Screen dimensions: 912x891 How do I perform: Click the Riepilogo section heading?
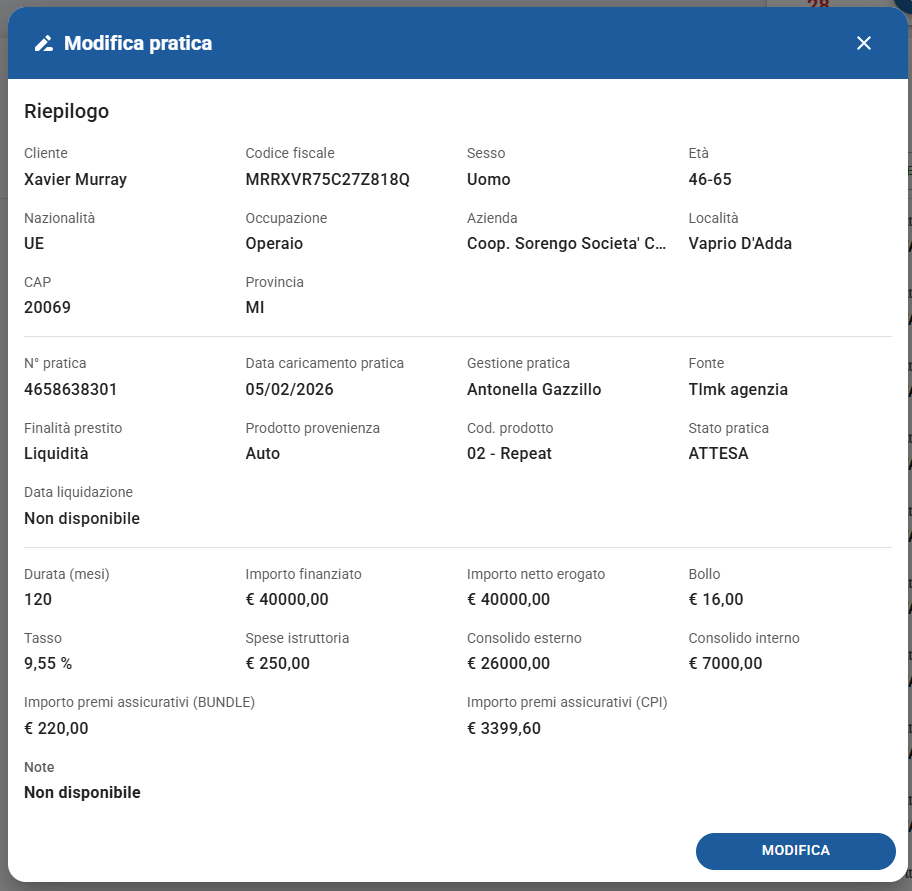coord(66,111)
